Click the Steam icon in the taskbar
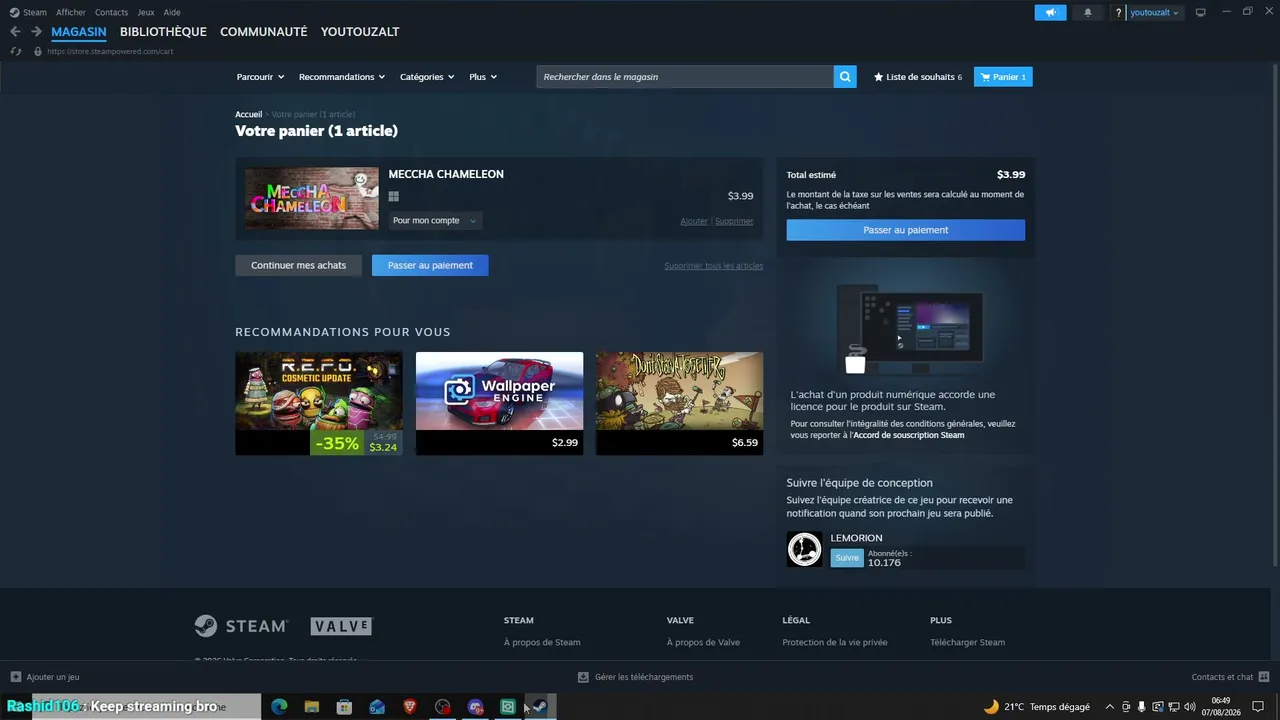The width and height of the screenshot is (1280, 720). tap(540, 707)
